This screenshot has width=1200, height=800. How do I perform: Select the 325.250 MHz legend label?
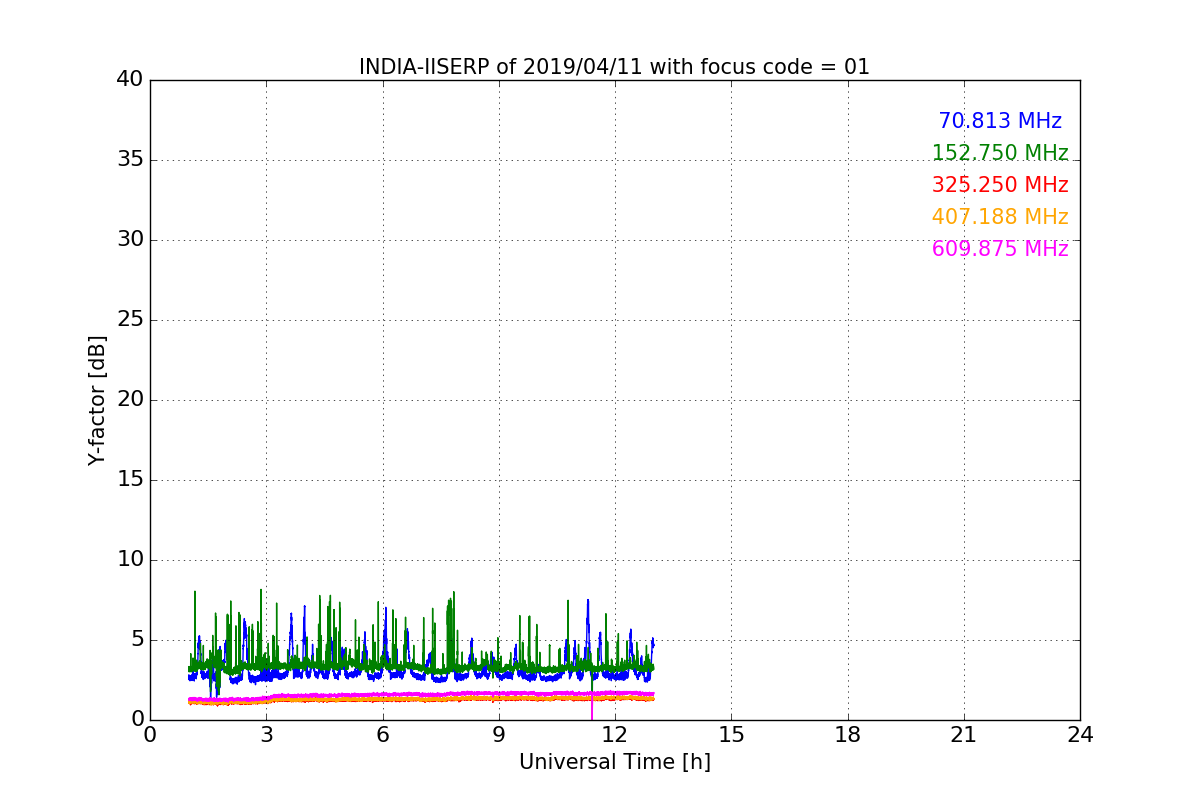(x=1000, y=185)
